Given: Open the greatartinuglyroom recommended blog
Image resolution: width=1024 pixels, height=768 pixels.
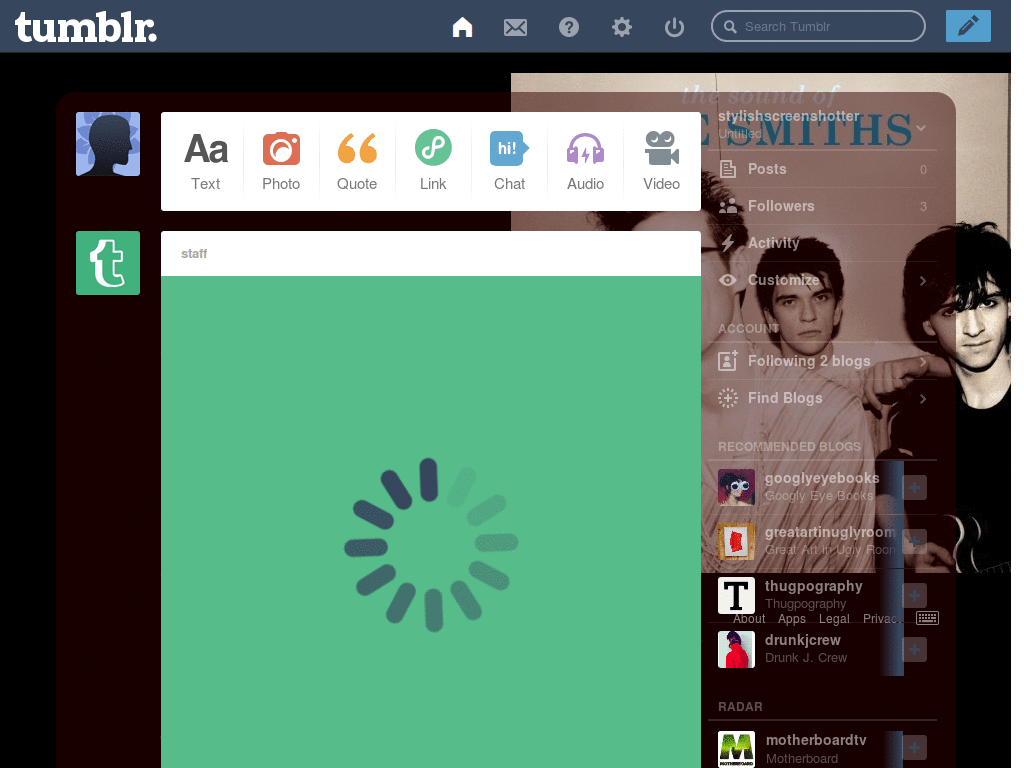Looking at the screenshot, I should tap(830, 532).
